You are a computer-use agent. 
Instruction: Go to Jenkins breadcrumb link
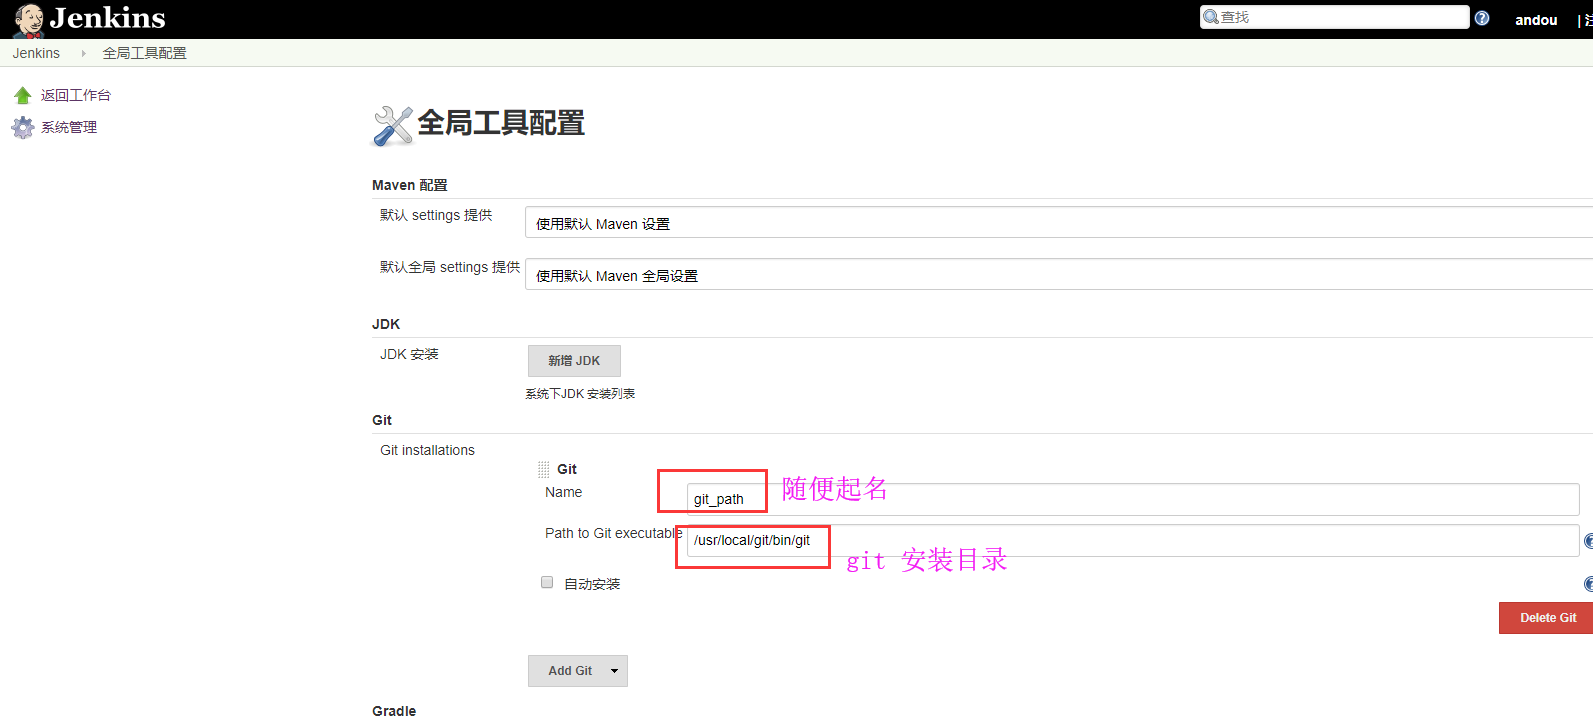(36, 53)
